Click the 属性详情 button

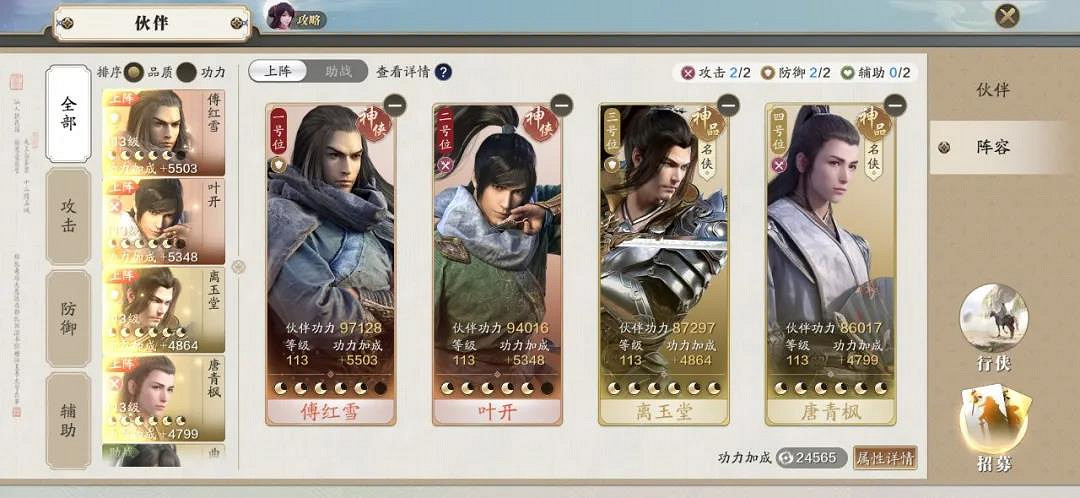coord(885,458)
